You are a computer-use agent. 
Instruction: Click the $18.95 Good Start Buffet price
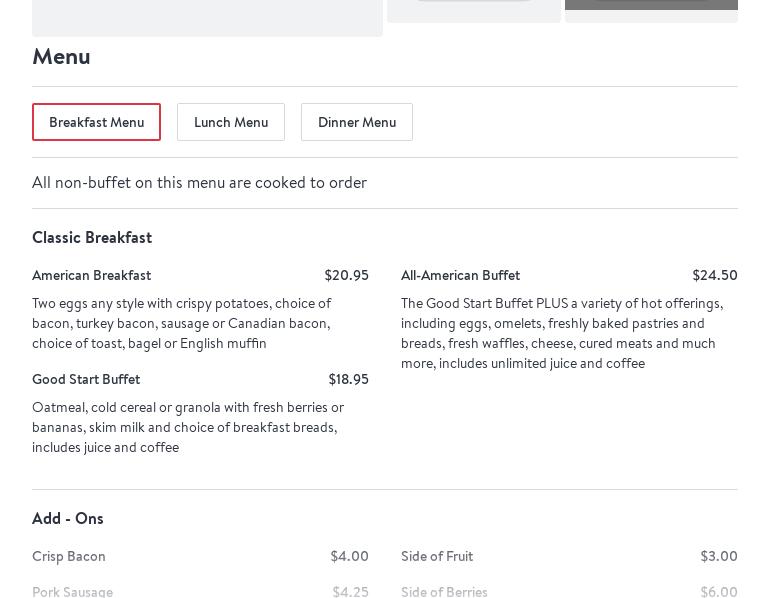(348, 379)
